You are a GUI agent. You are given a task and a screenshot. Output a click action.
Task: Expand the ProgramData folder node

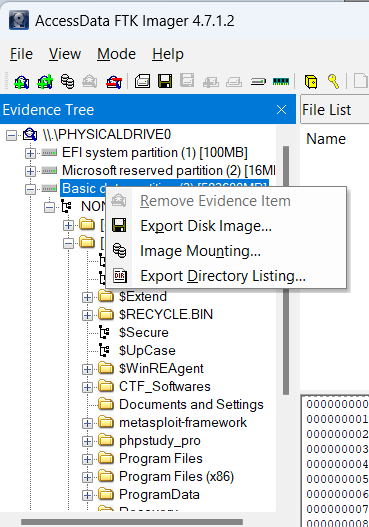point(87,495)
